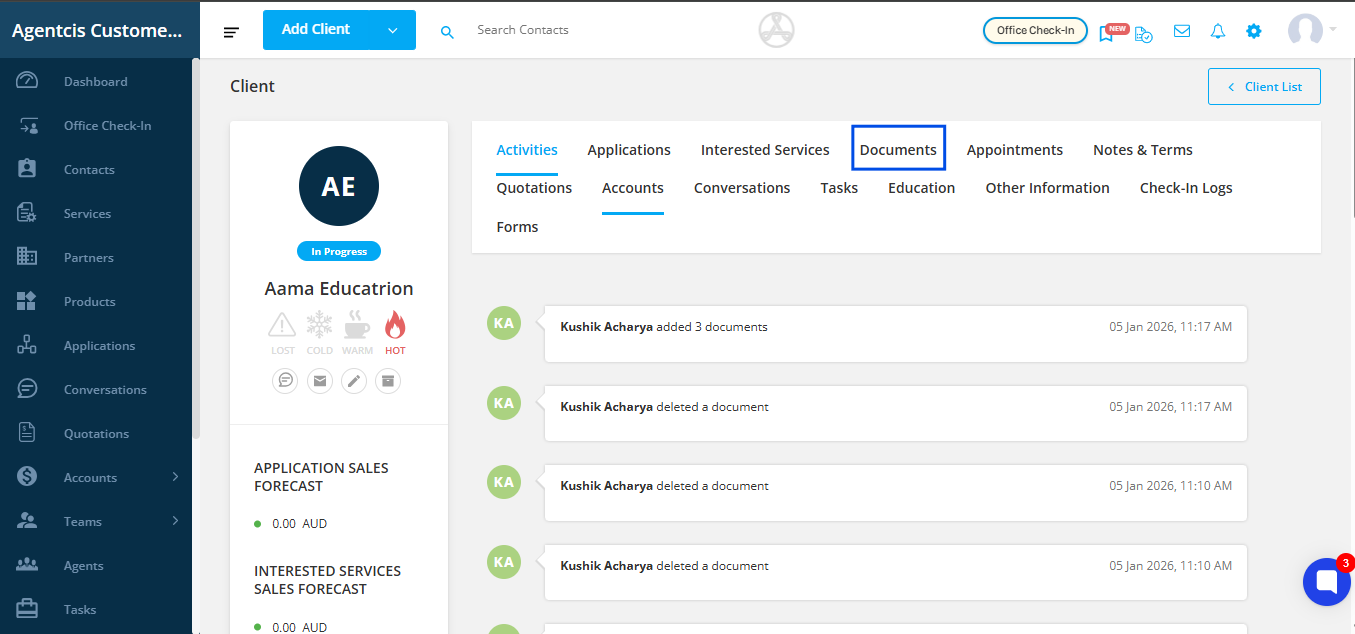The image size is (1355, 634).
Task: Open the Conversations sidebar icon
Action: [27, 389]
